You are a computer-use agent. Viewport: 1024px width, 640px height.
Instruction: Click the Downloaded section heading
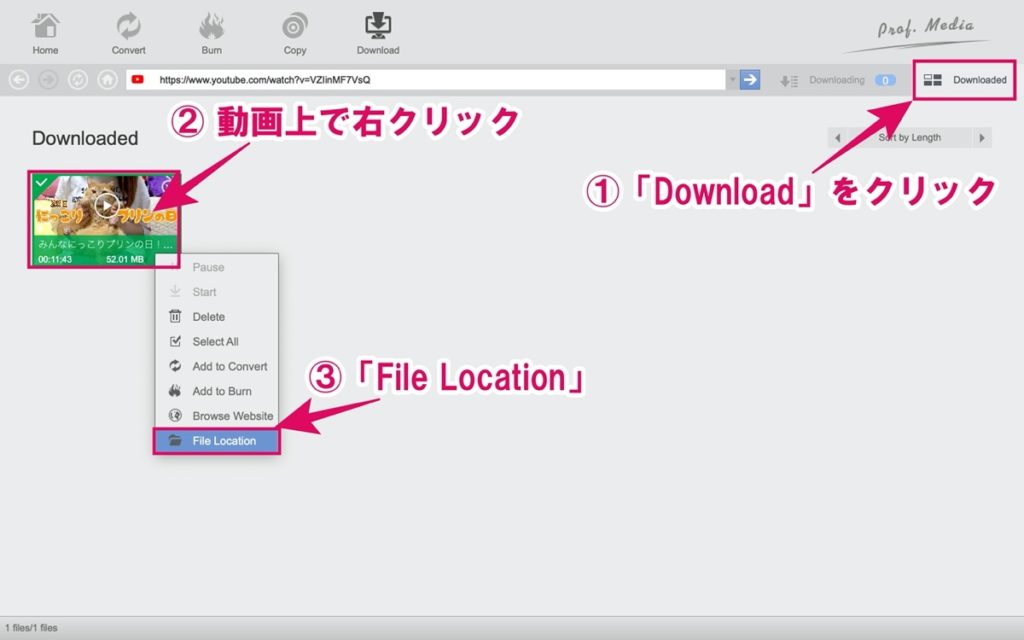(x=85, y=138)
